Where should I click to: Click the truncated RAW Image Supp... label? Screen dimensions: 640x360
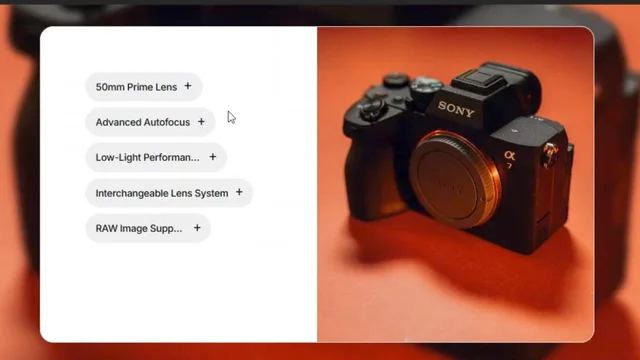(139, 229)
